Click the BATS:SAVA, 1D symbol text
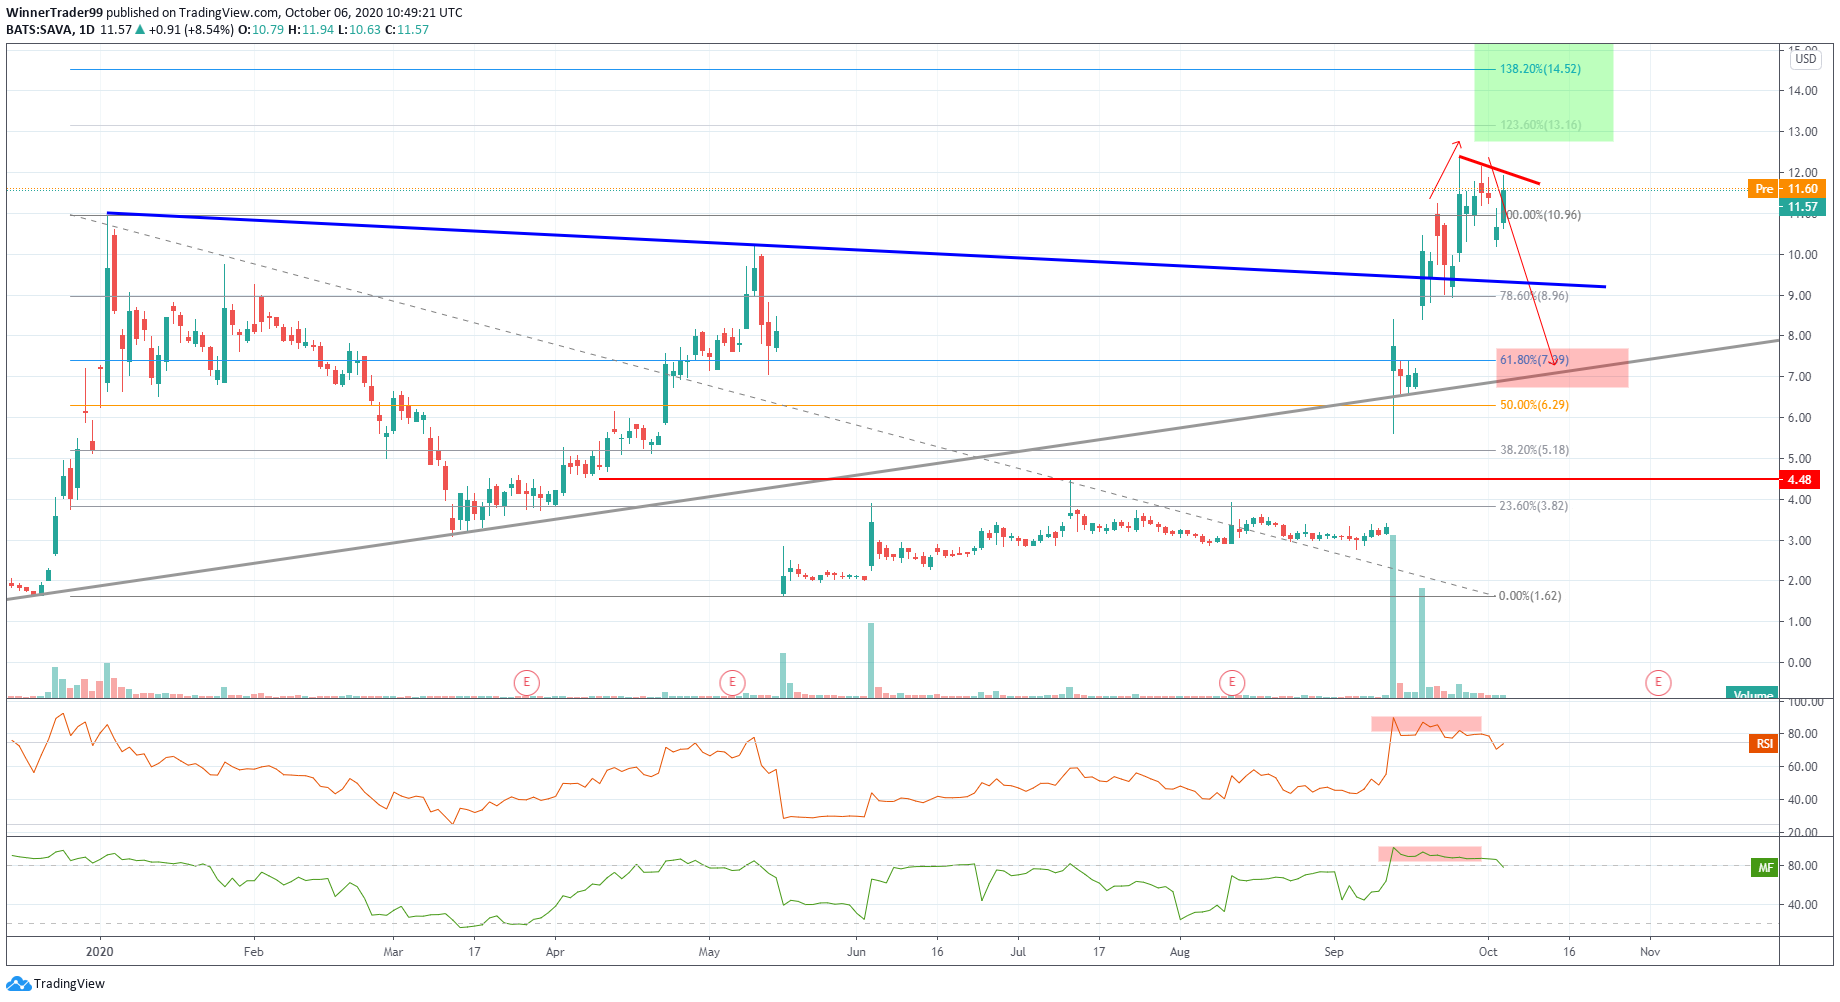Screen dimensions: 1840x1002 click(50, 30)
